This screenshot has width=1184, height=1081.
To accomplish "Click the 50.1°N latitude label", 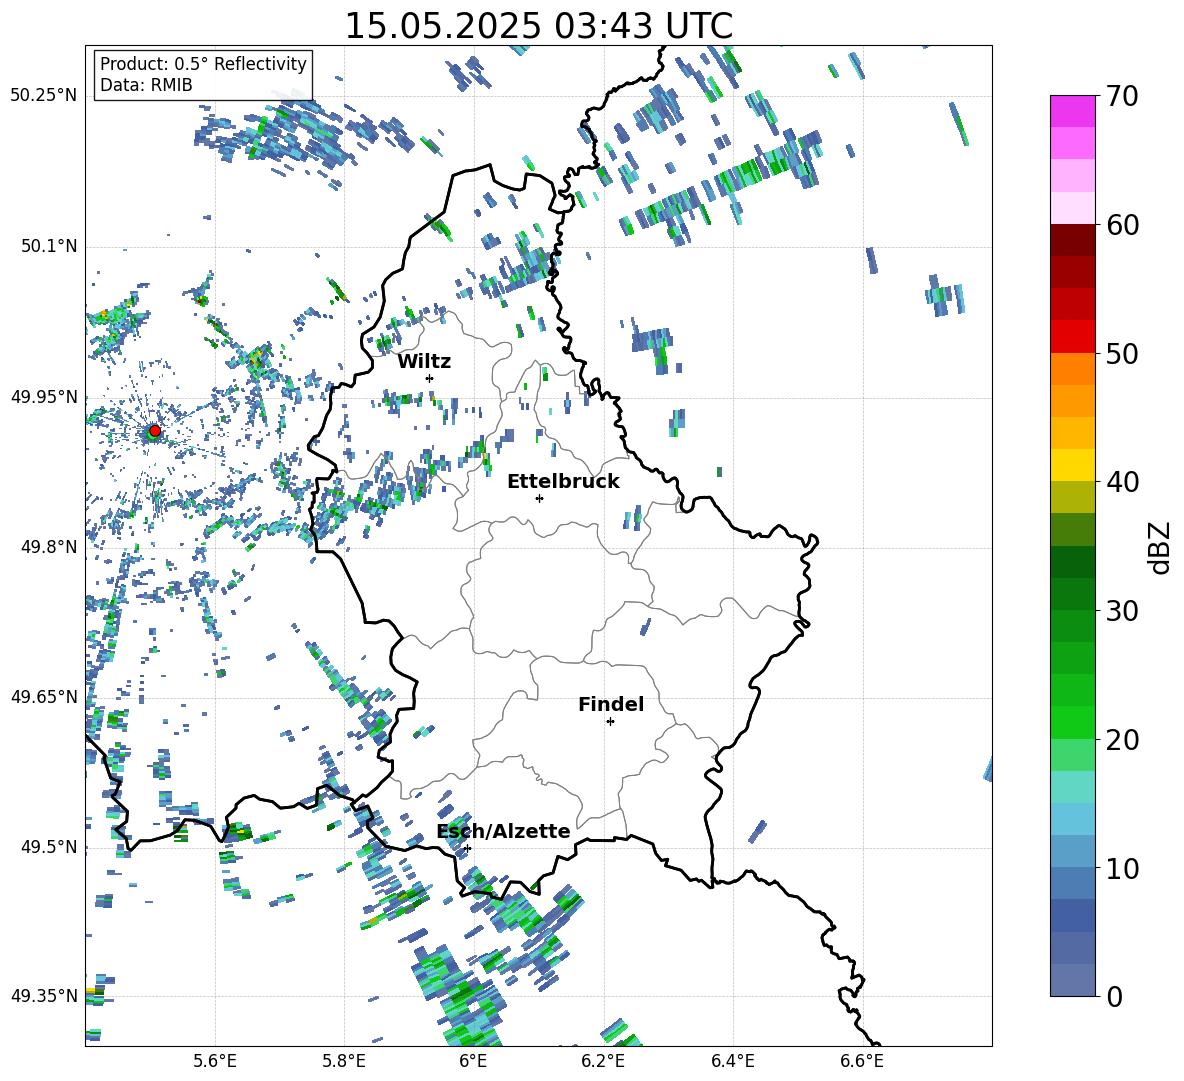I will [49, 247].
